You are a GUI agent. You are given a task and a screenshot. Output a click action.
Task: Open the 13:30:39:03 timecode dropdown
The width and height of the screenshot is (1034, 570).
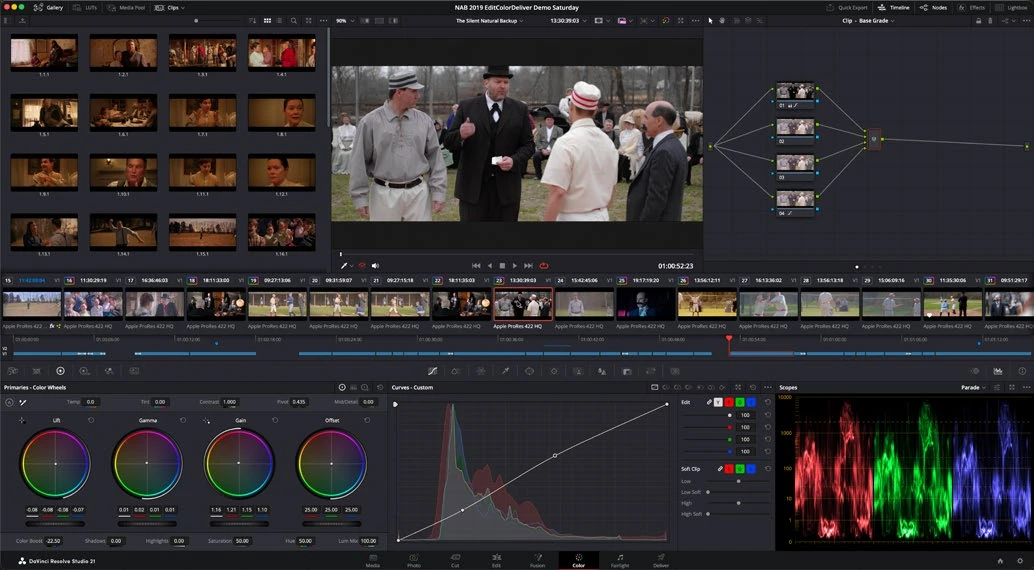click(568, 20)
